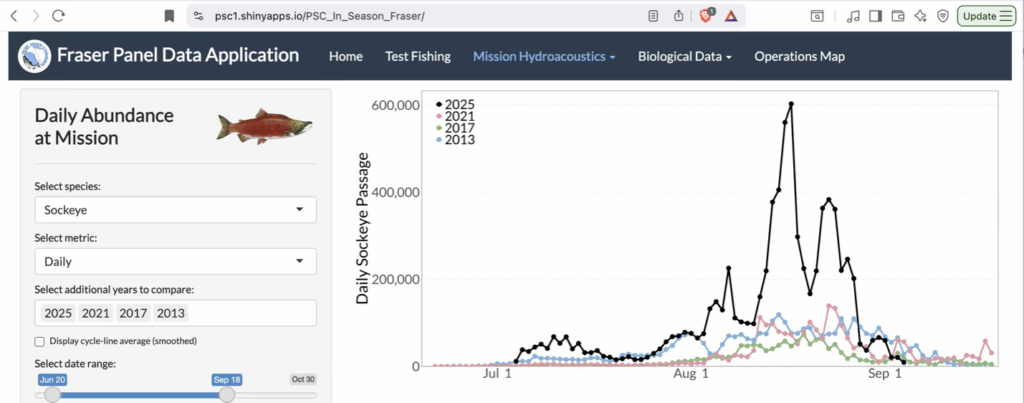Click the Operations Map link

tap(799, 57)
